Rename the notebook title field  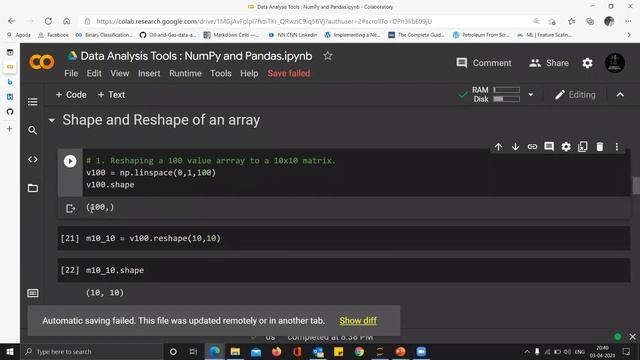196,56
